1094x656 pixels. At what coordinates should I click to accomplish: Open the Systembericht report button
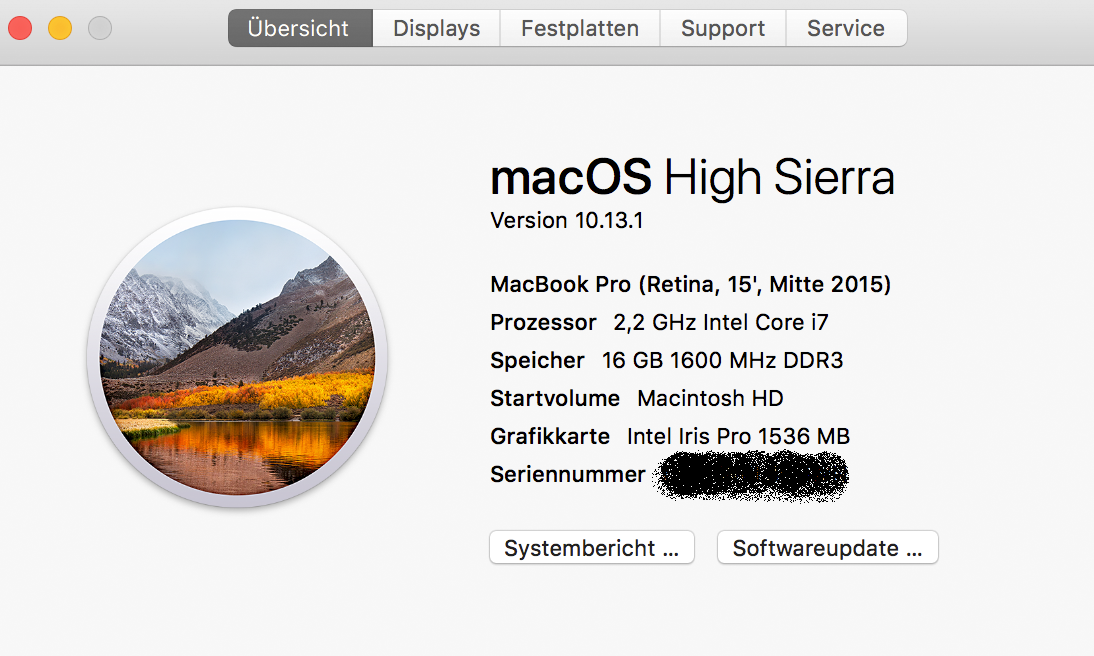pos(592,548)
